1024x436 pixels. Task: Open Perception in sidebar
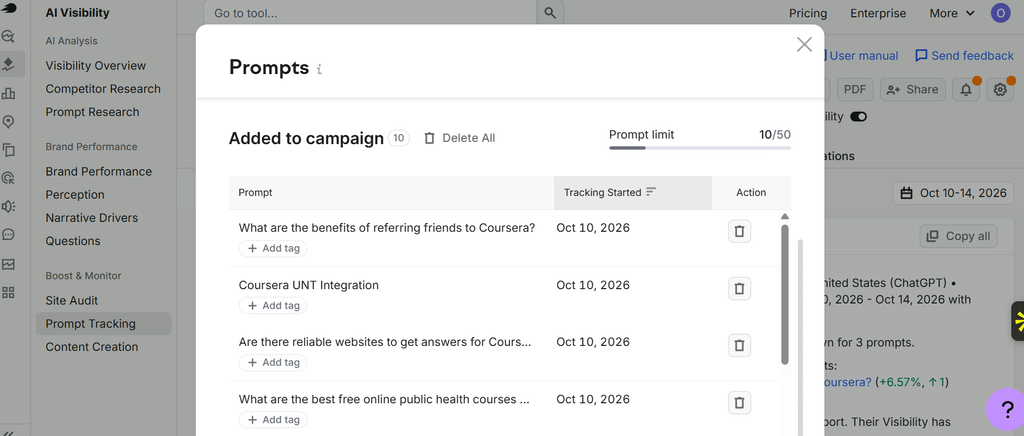point(75,195)
